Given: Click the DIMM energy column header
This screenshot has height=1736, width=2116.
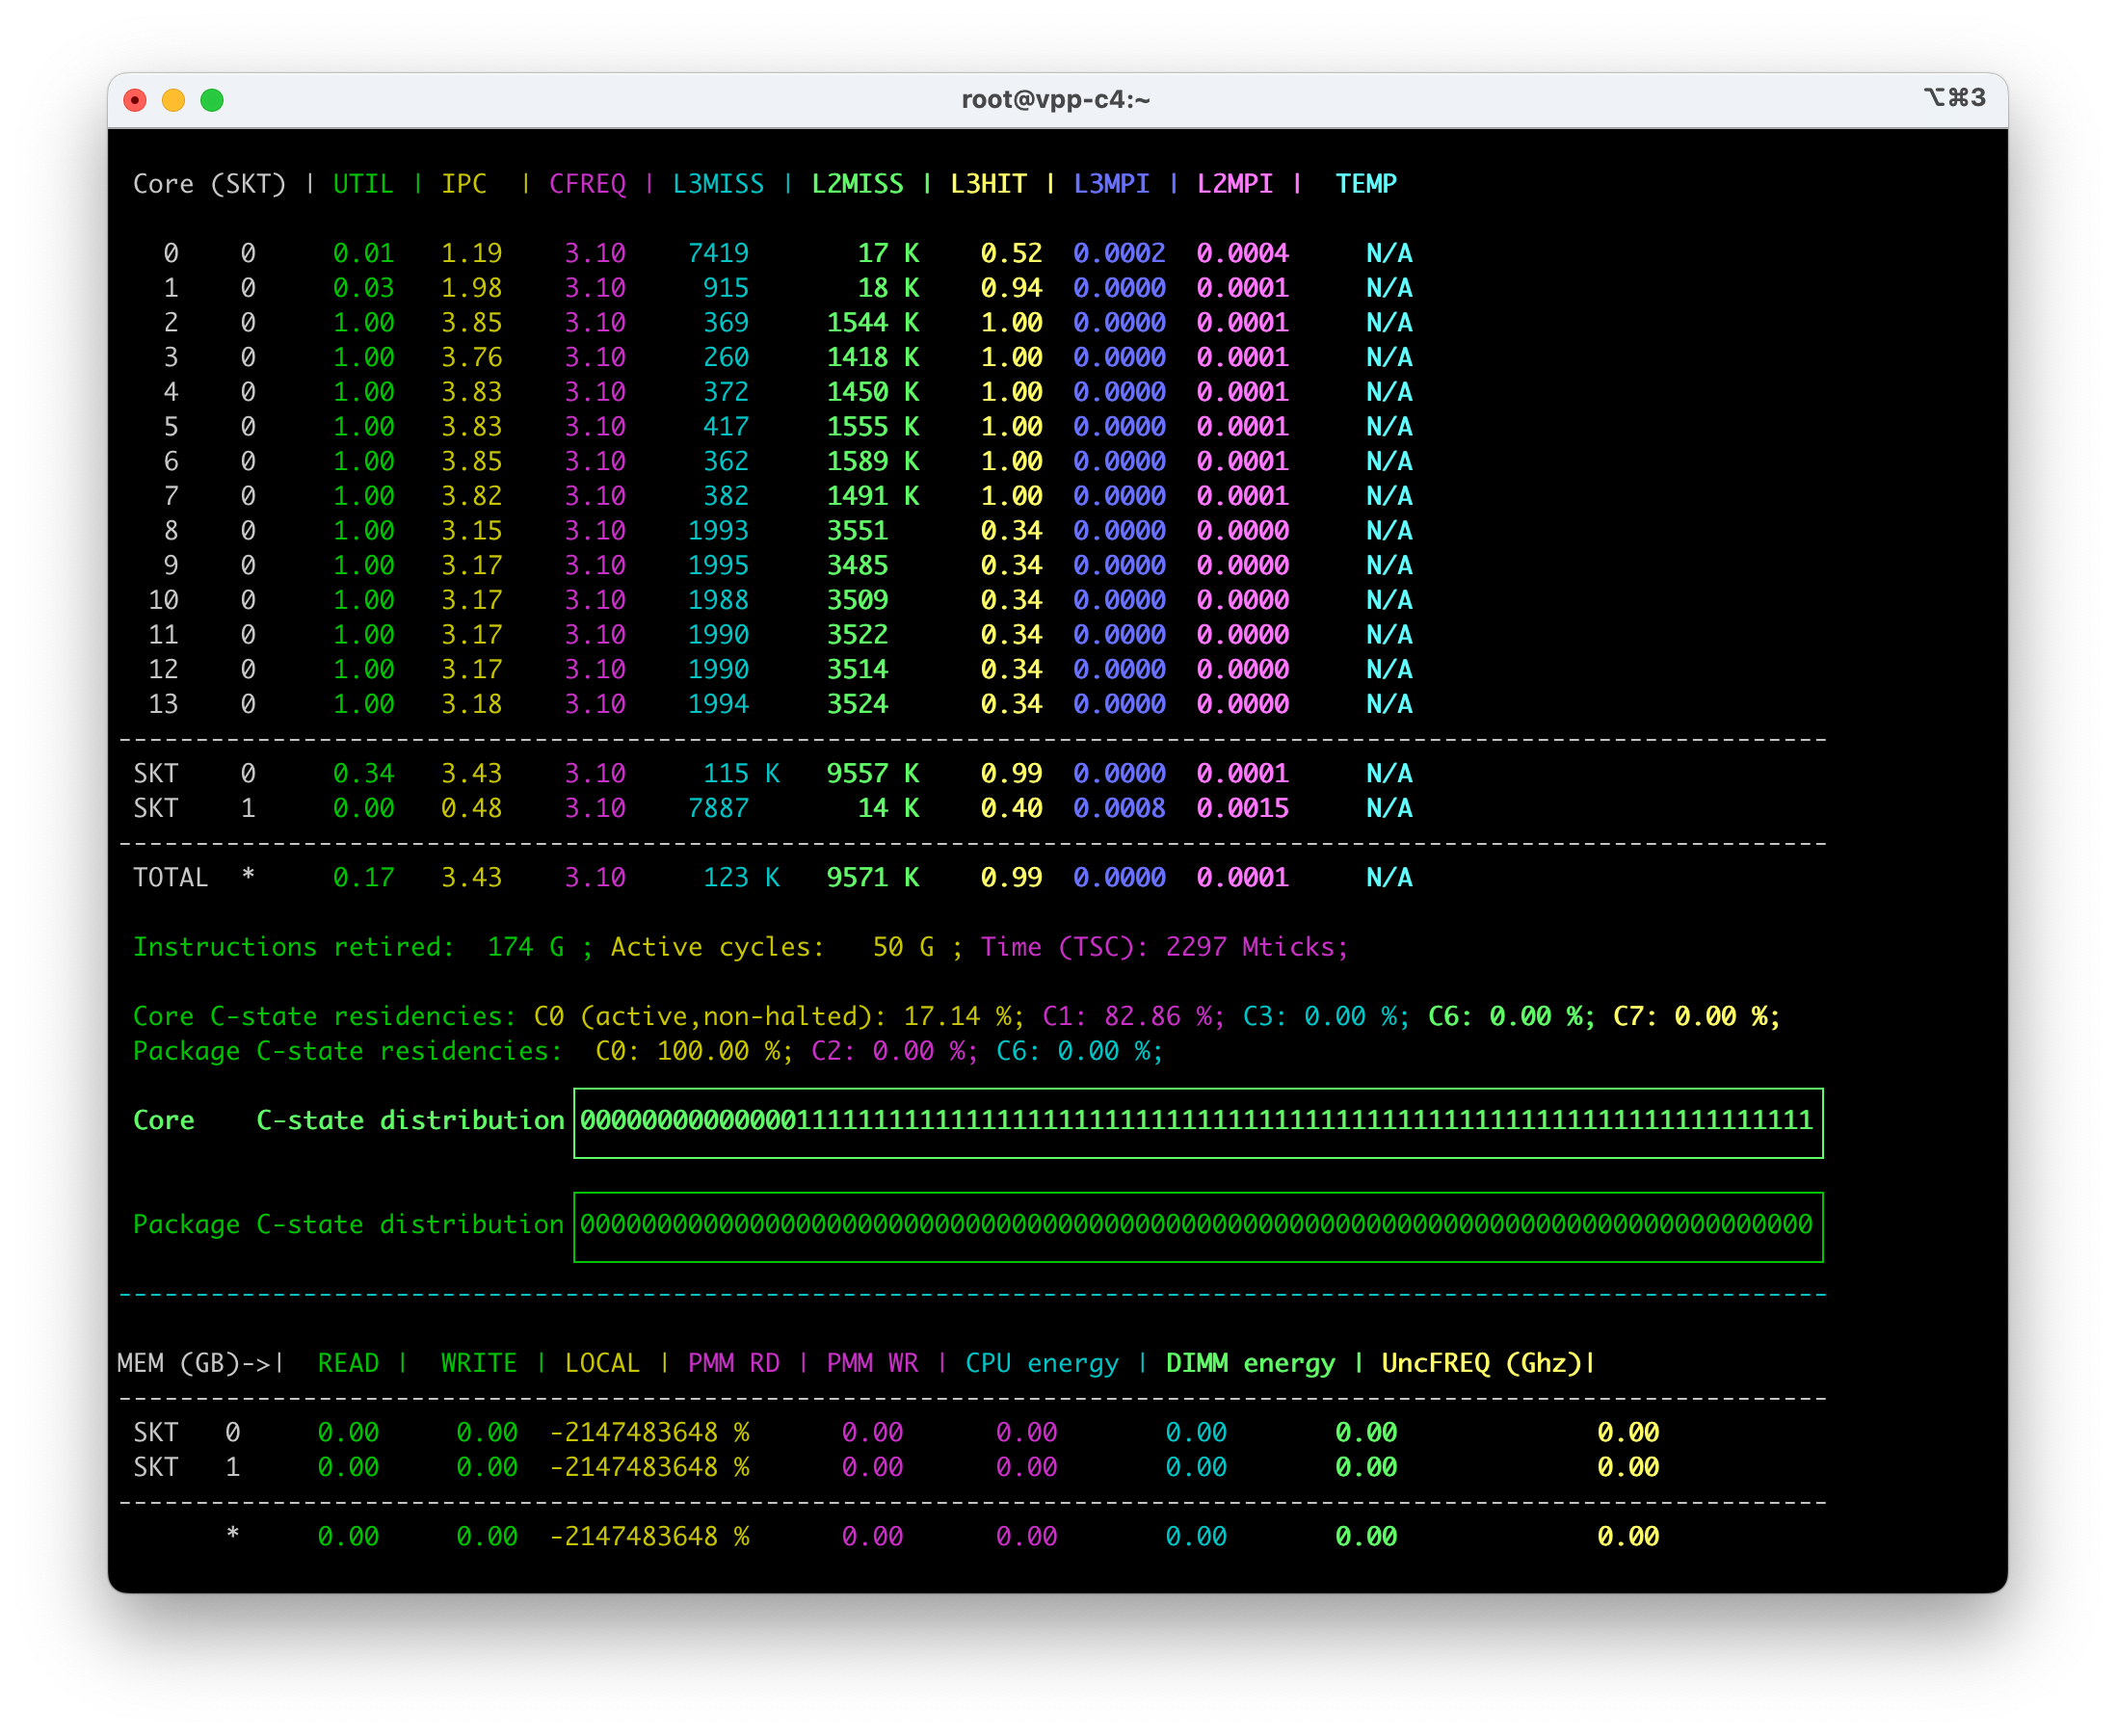Looking at the screenshot, I should pyautogui.click(x=1250, y=1363).
